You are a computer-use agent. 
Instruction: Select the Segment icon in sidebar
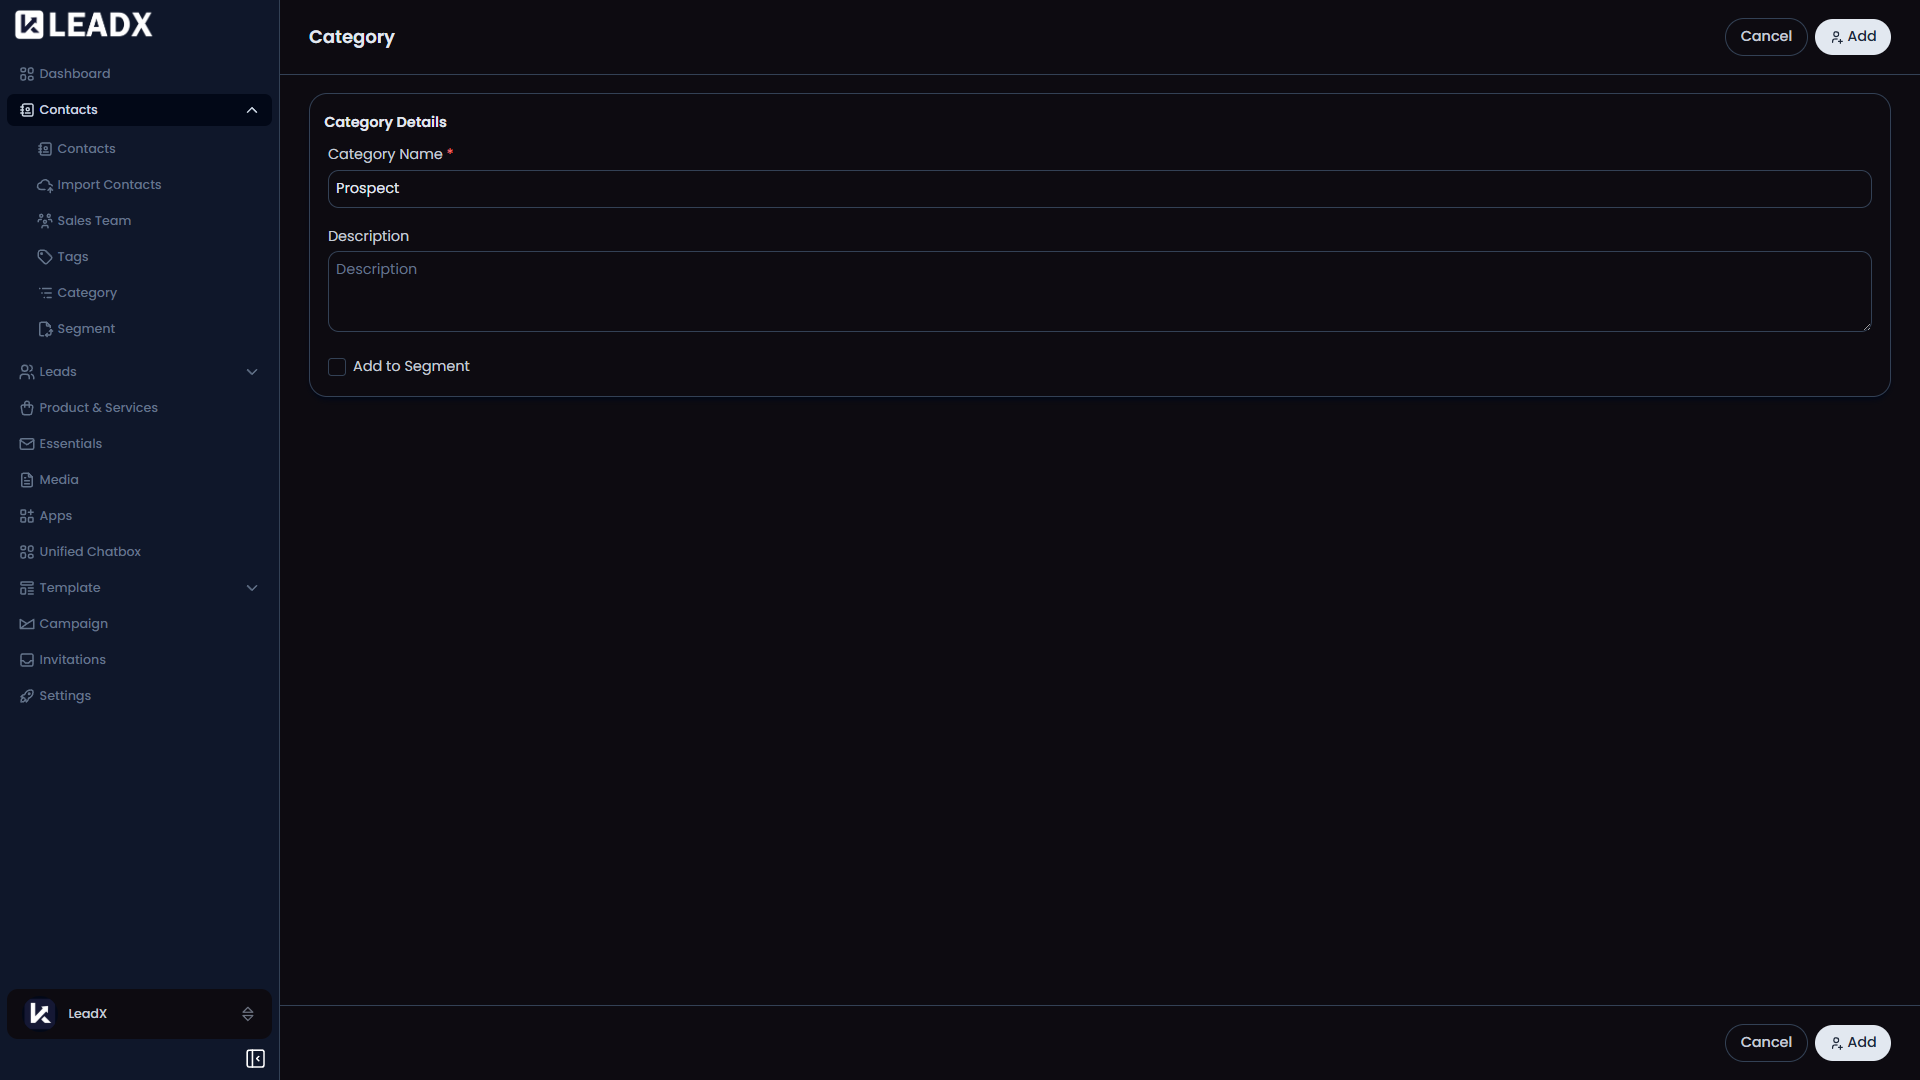pos(45,328)
